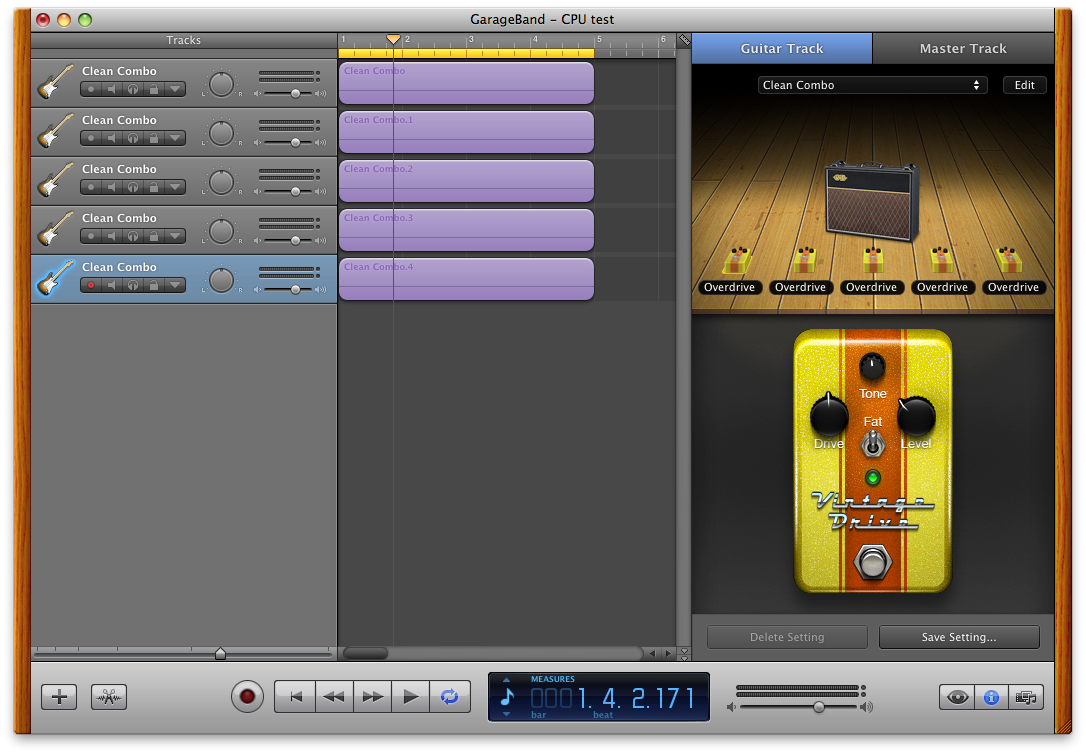Adjust the master volume slider
Image resolution: width=1086 pixels, height=754 pixels.
(819, 707)
